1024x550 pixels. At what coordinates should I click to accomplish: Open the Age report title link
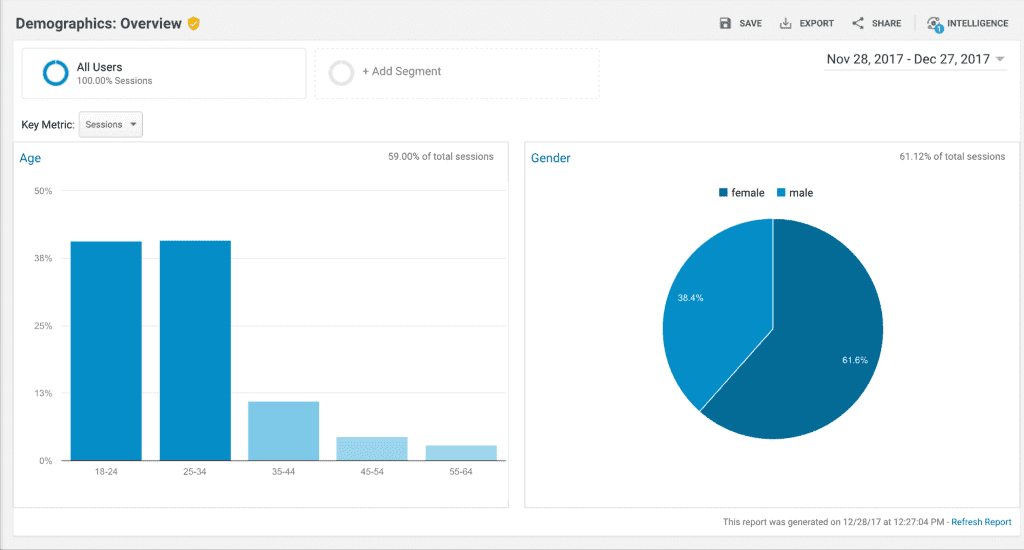(30, 158)
